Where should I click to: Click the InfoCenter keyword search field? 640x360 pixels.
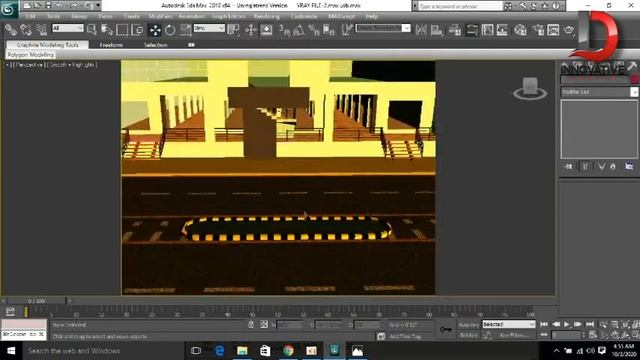(461, 6)
